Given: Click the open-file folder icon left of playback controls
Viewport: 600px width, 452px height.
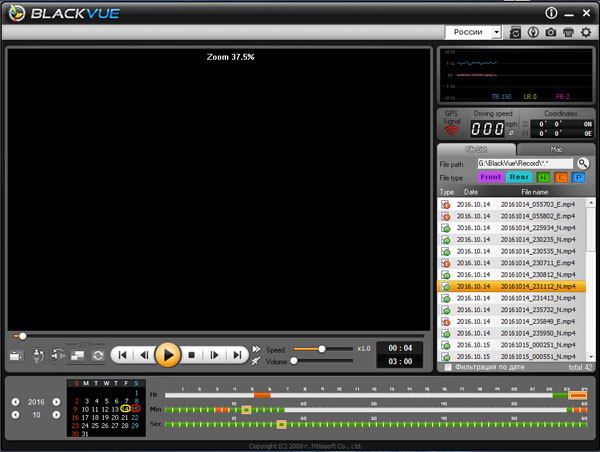Looking at the screenshot, I should 16,356.
